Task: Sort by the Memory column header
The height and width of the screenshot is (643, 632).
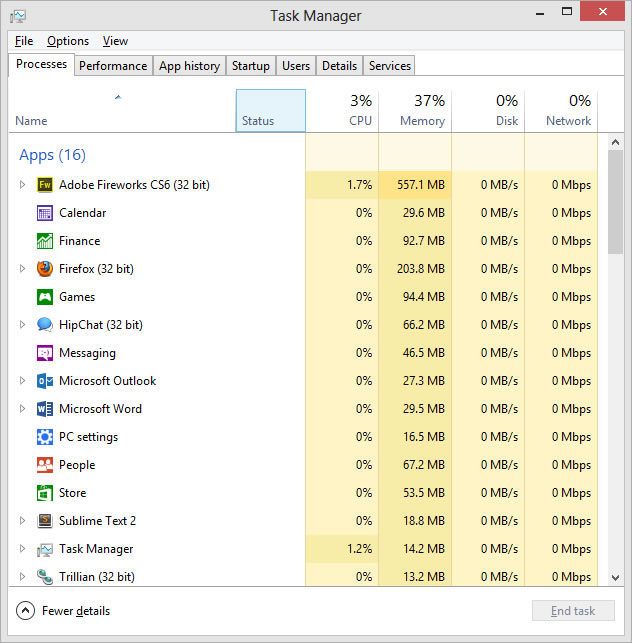Action: pyautogui.click(x=415, y=111)
